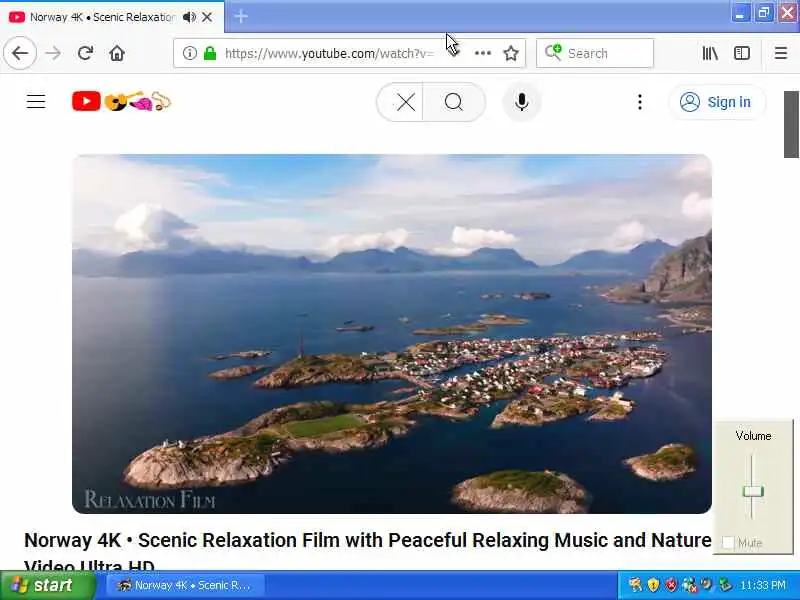The image size is (800, 600).
Task: Click the first system tray icon
Action: point(635,585)
